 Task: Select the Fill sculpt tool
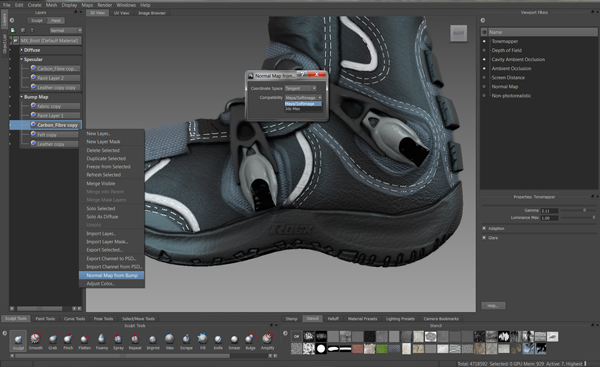(202, 340)
